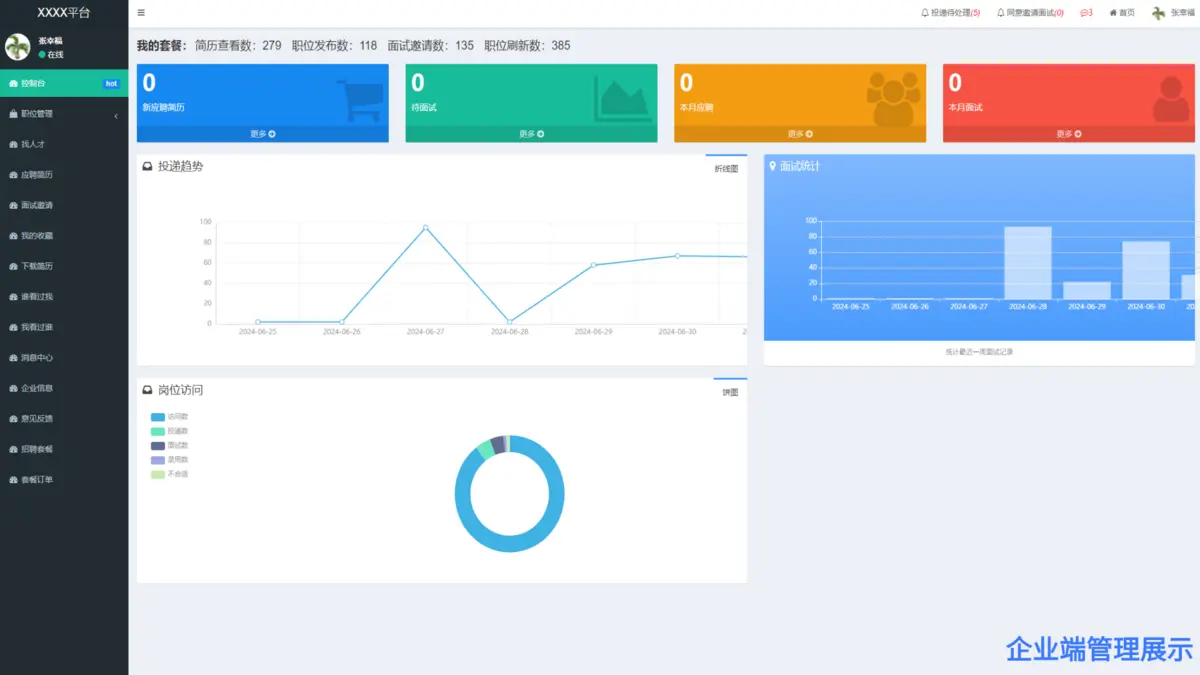
Task: Open the chat messages bubble icon
Action: coord(1084,13)
